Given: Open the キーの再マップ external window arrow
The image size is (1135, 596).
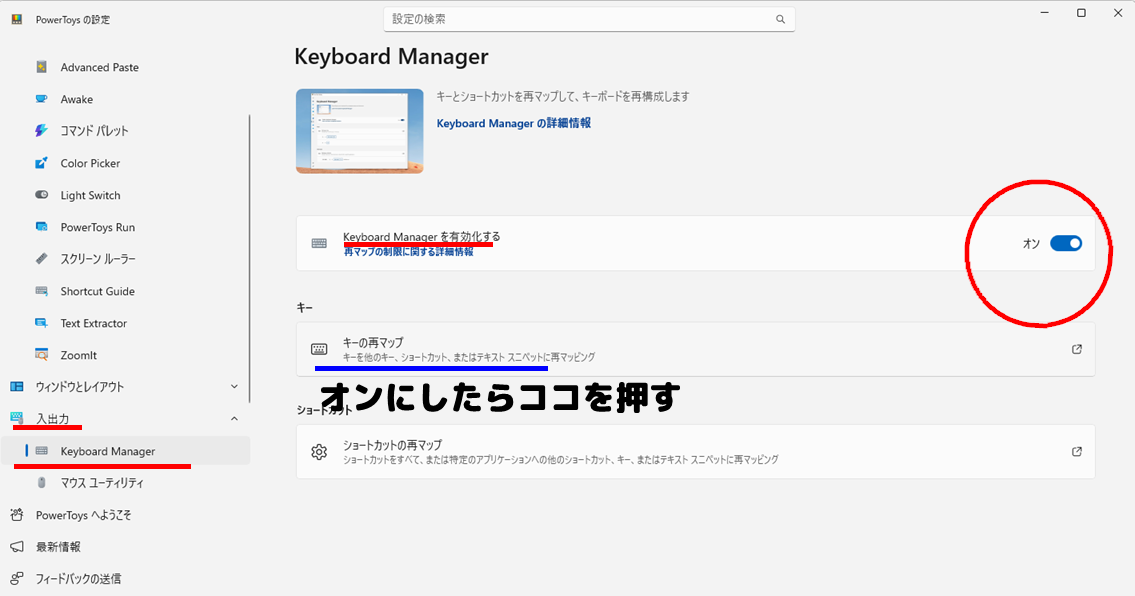Looking at the screenshot, I should coord(1076,349).
